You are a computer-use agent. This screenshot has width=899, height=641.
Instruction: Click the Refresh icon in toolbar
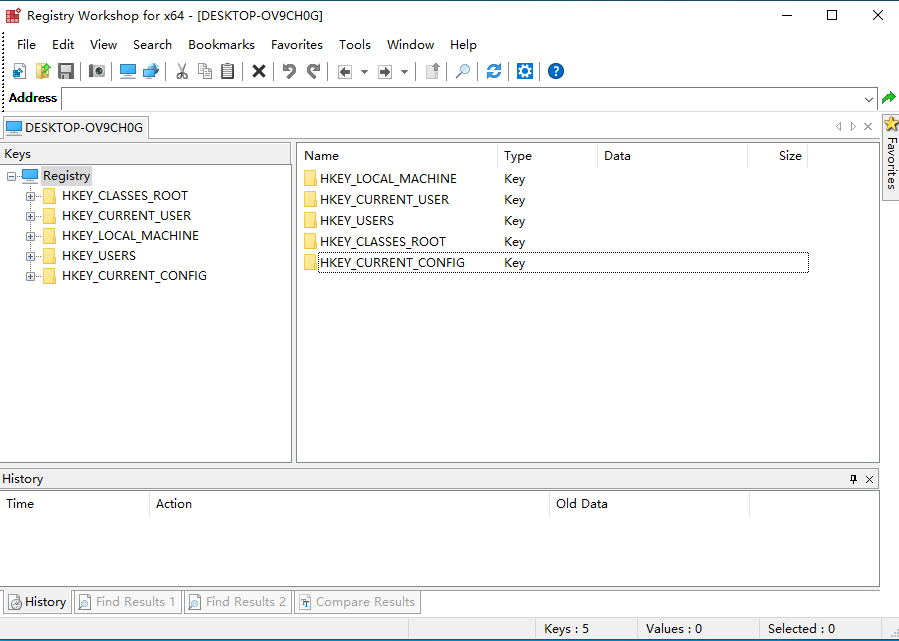tap(494, 71)
